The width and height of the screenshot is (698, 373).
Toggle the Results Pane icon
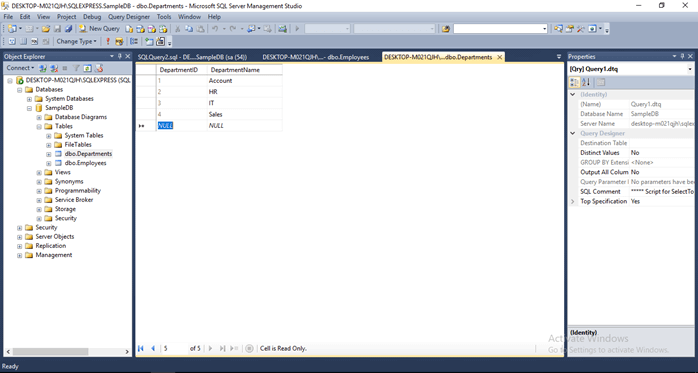tap(46, 41)
